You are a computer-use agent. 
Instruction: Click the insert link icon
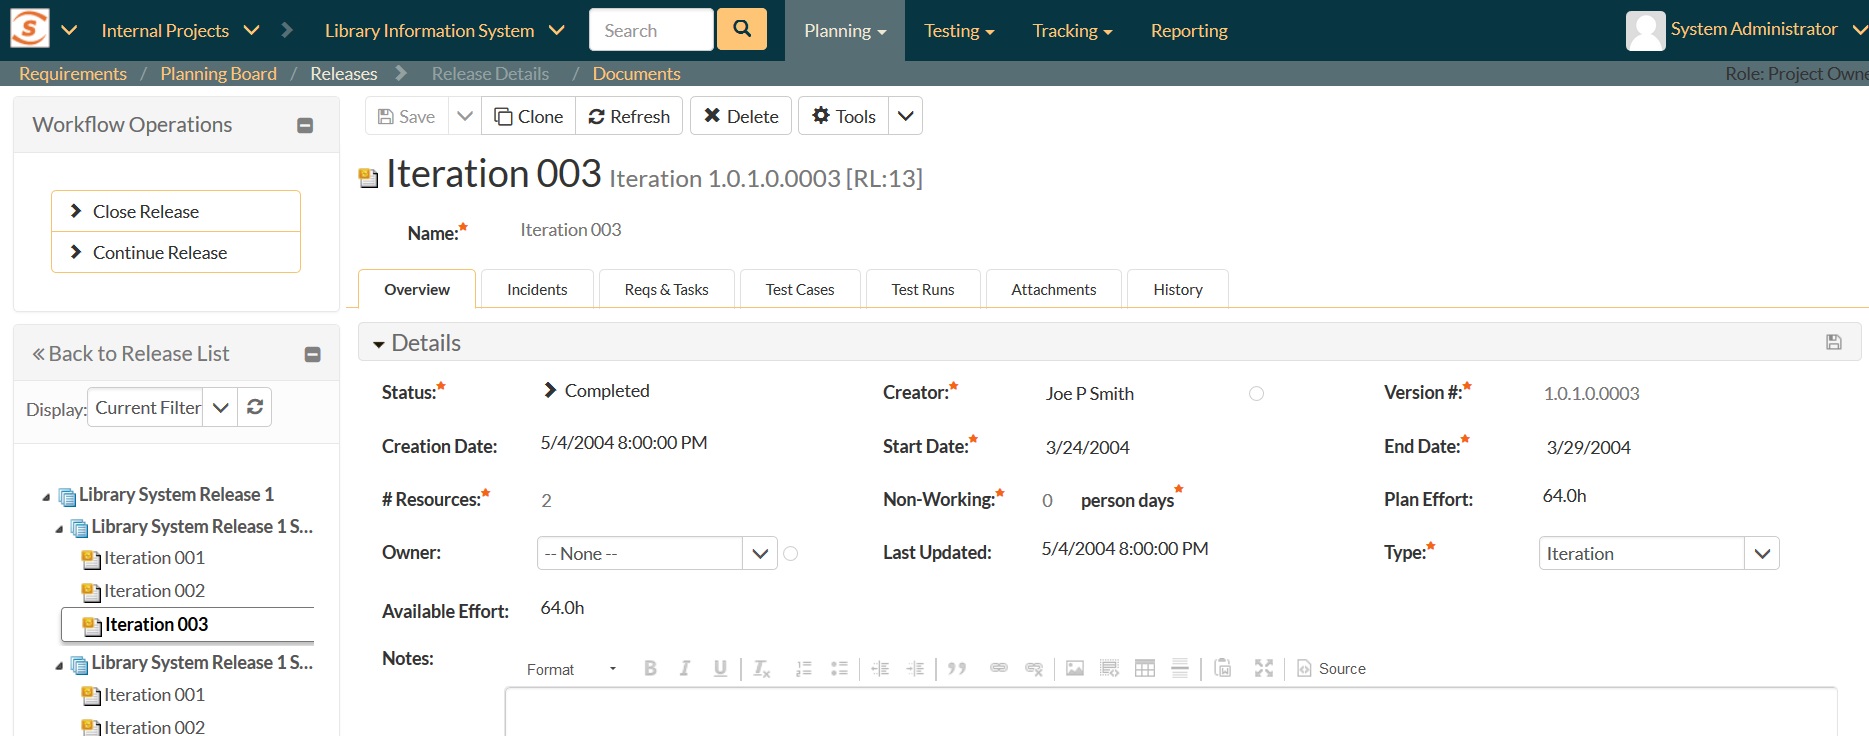point(998,668)
